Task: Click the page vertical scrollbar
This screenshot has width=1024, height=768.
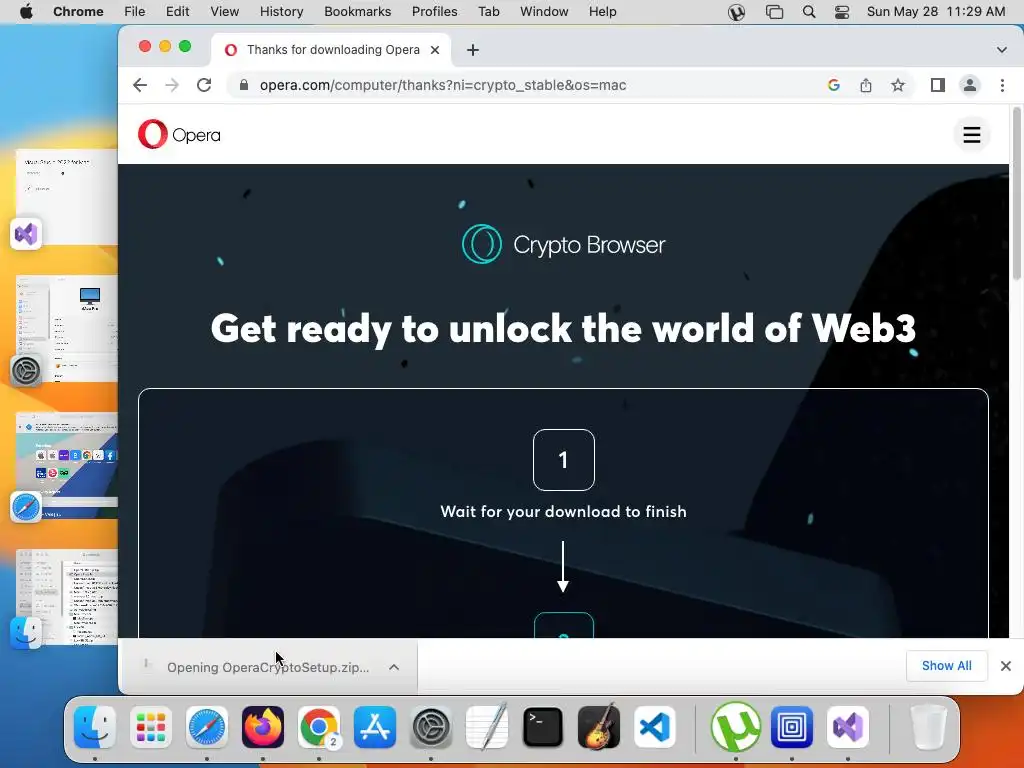Action: 1016,196
